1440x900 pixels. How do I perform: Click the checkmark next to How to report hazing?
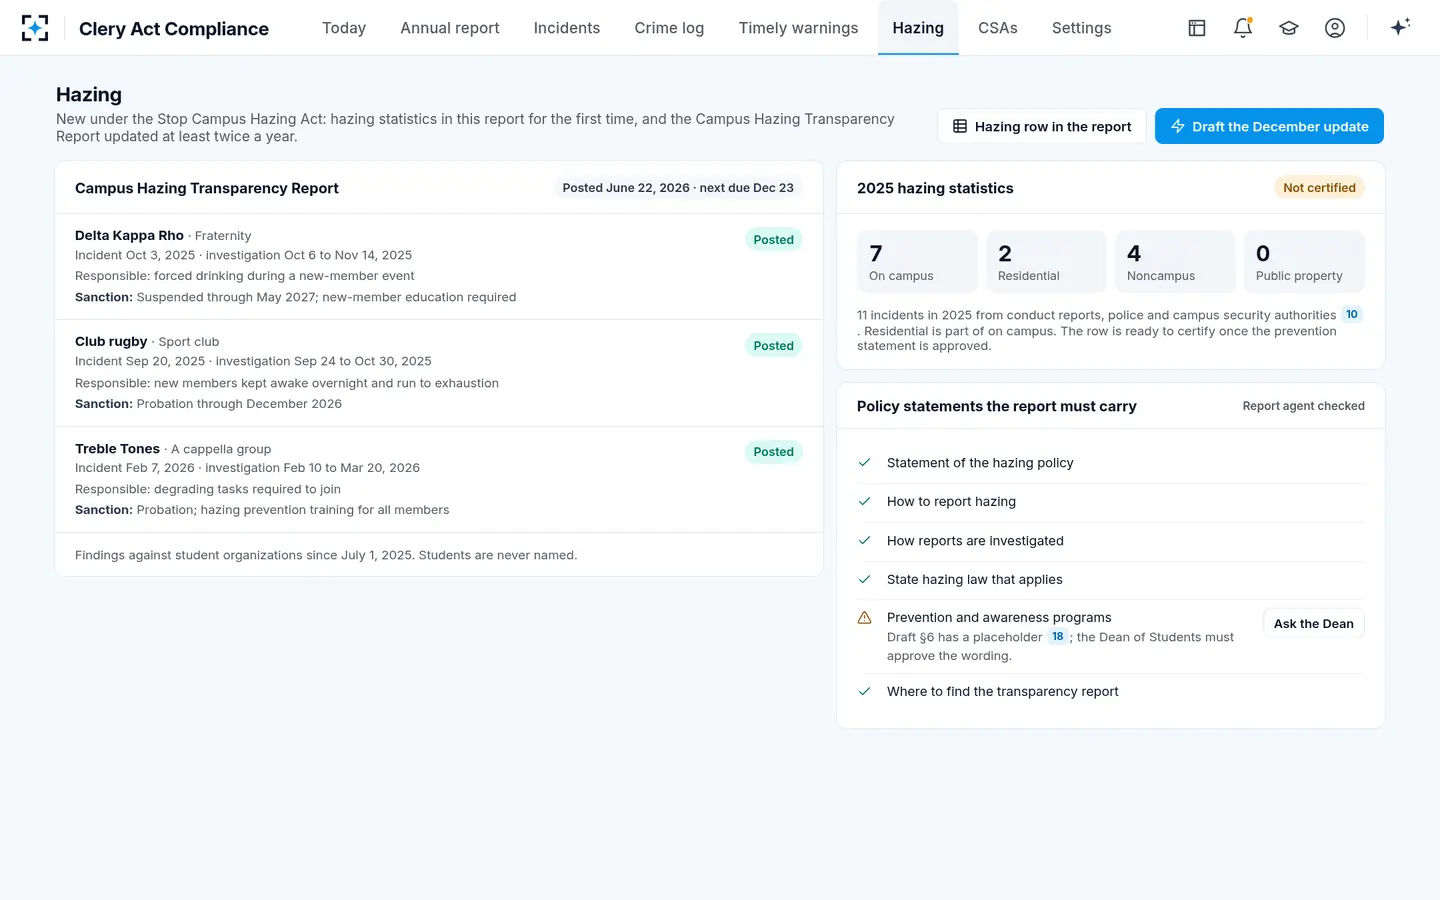[865, 502]
